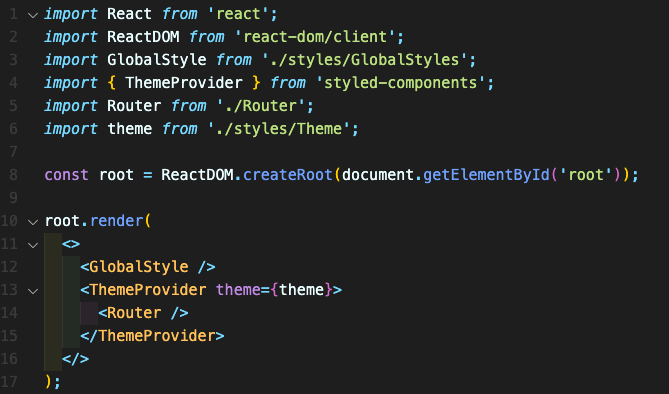Collapse the ThemeProvider fold chevron on line 13
Image resolution: width=669 pixels, height=394 pixels.
(x=33, y=291)
